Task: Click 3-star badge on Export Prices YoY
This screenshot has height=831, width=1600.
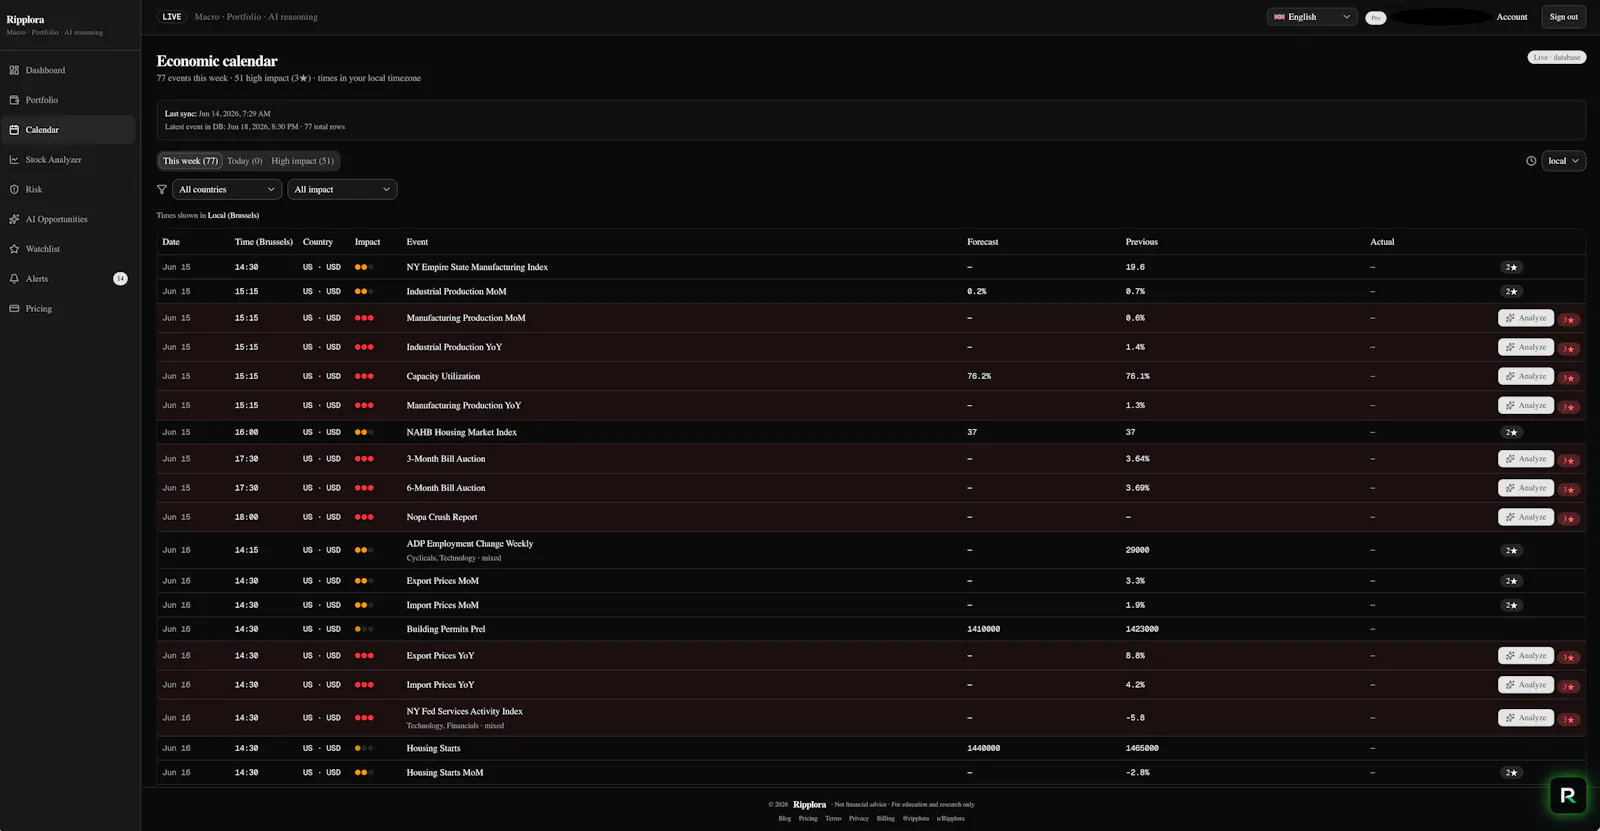Action: pos(1569,658)
